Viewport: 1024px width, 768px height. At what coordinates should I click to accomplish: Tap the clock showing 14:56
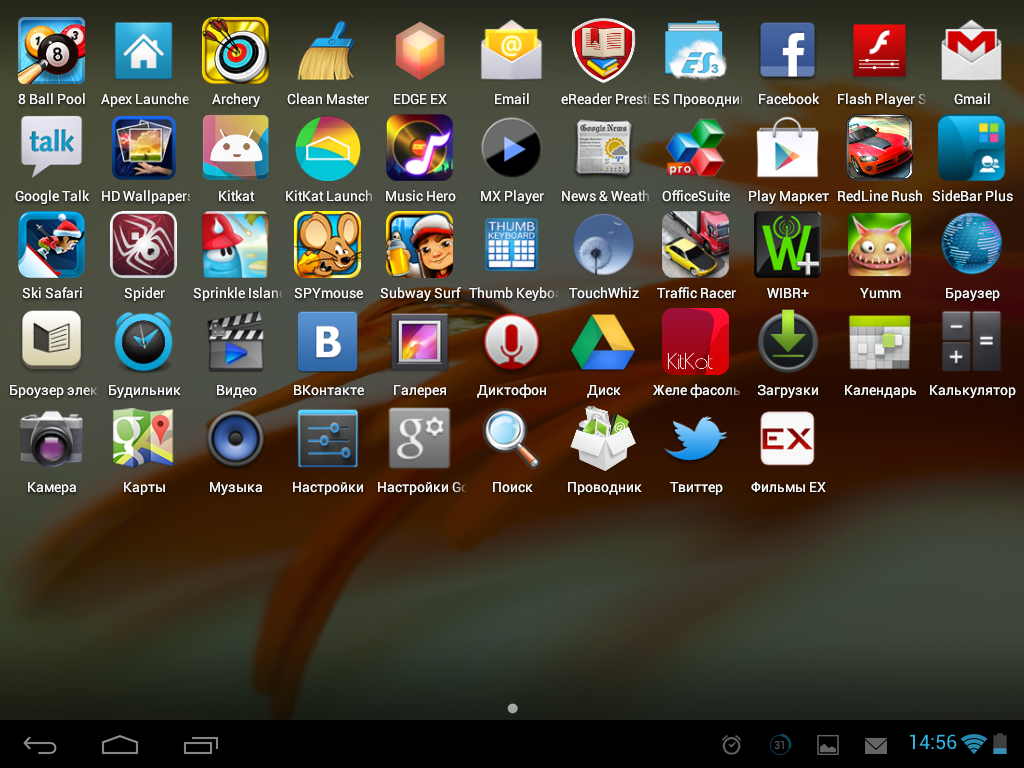[x=932, y=743]
